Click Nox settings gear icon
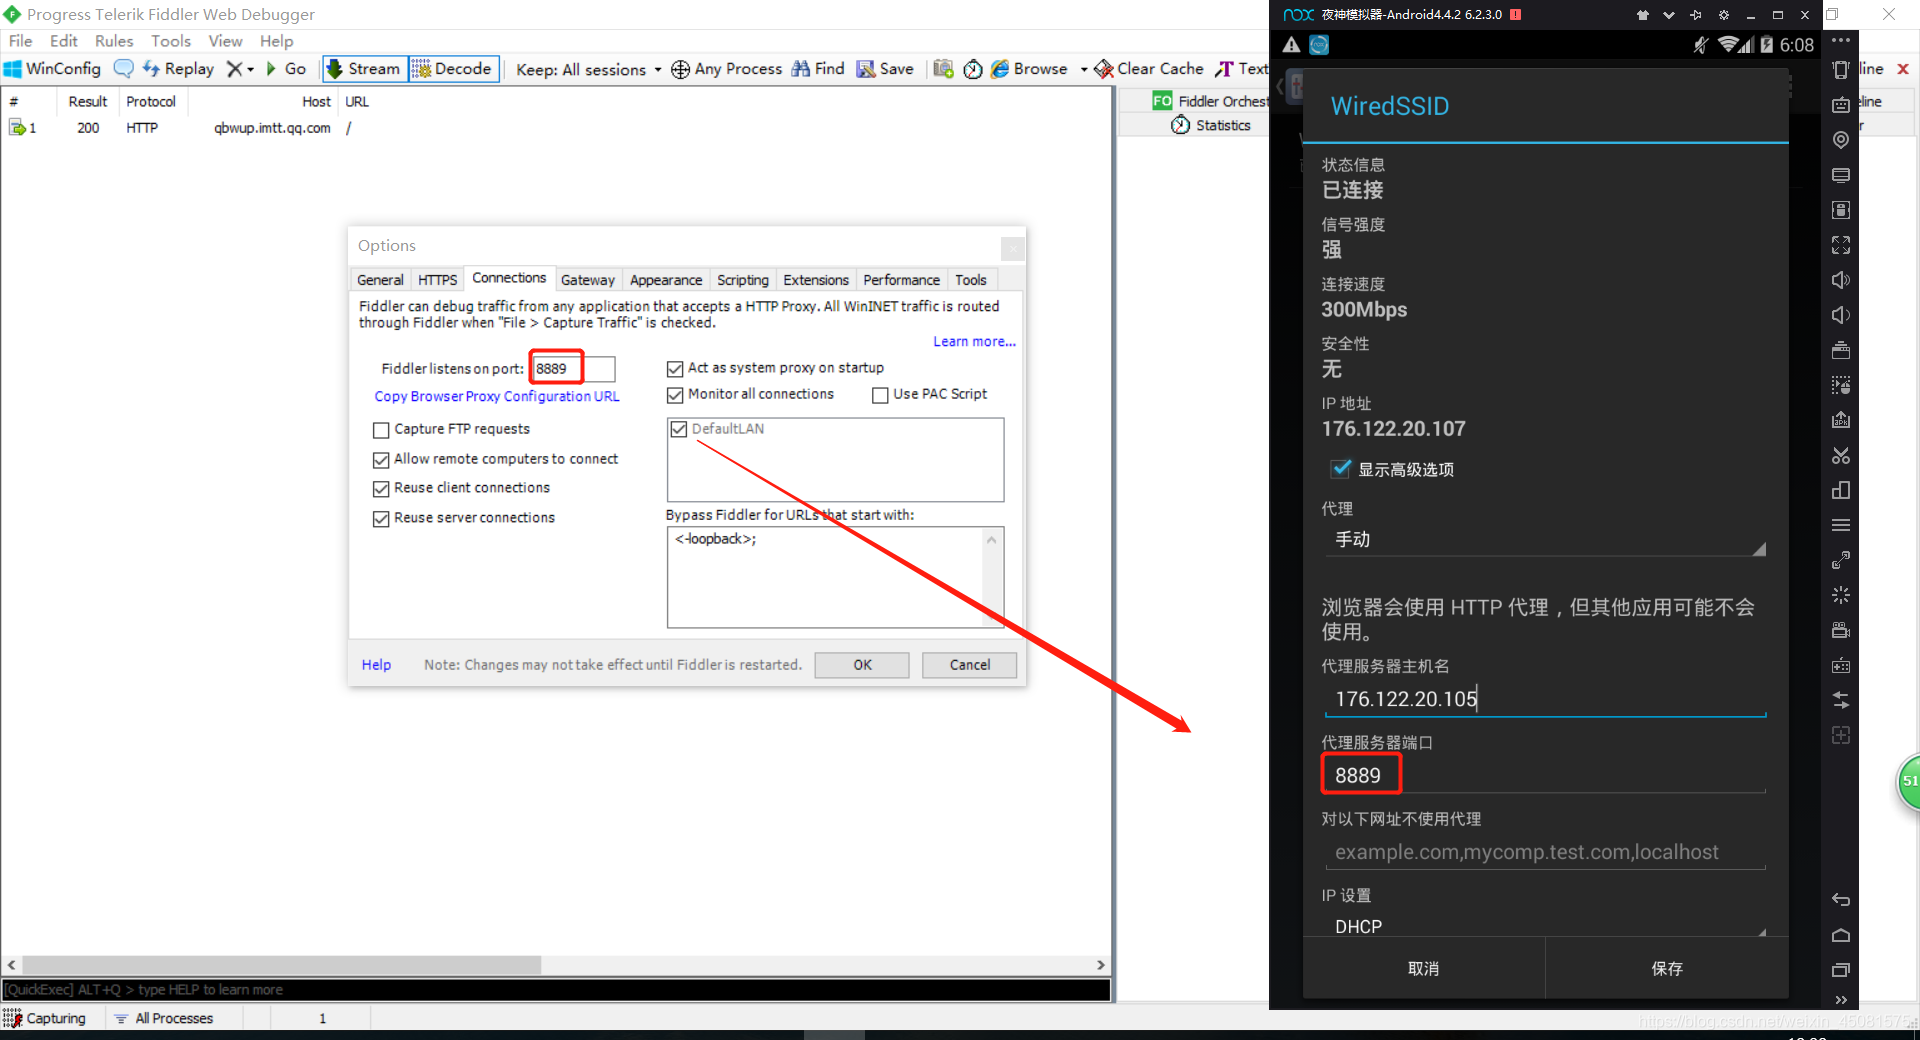Viewport: 1920px width, 1040px height. (1724, 15)
